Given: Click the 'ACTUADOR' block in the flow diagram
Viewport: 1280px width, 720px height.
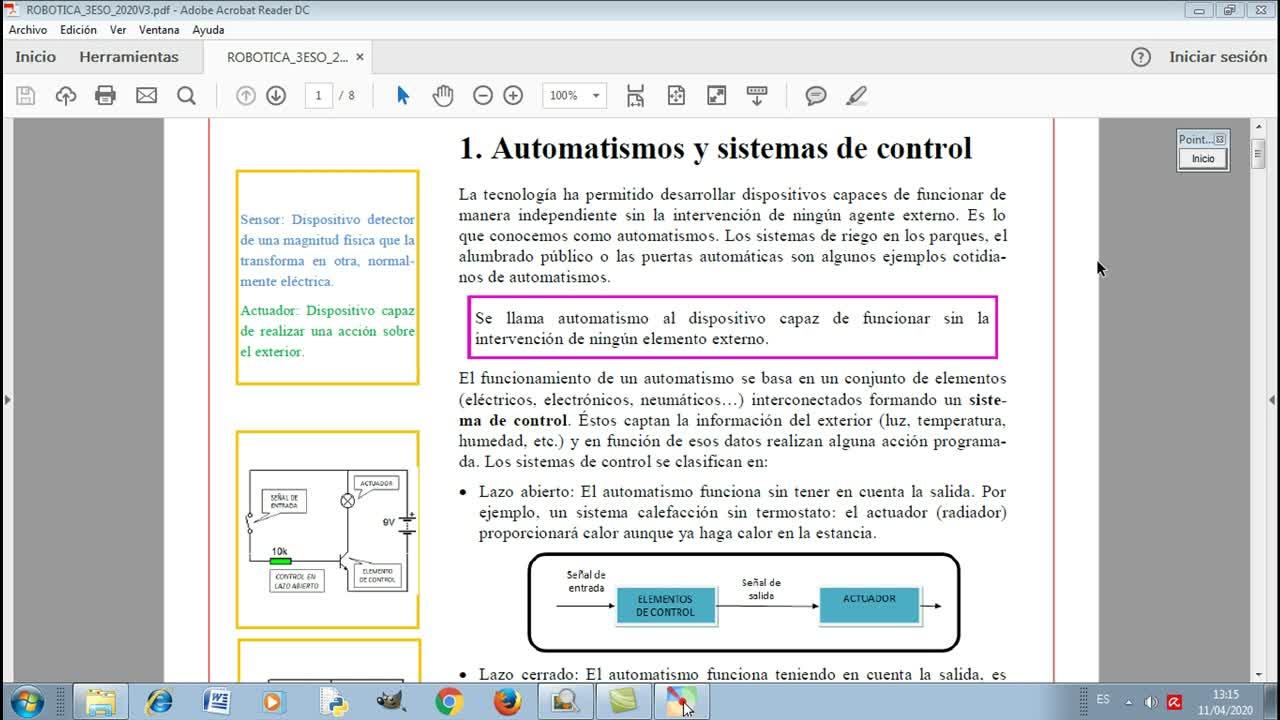Looking at the screenshot, I should pyautogui.click(x=869, y=604).
